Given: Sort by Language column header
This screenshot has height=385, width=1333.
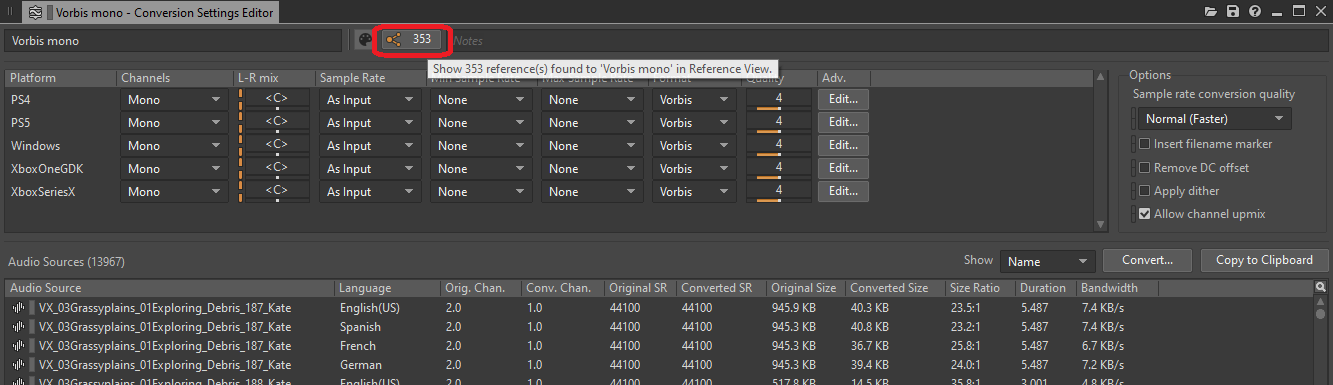Looking at the screenshot, I should (386, 288).
